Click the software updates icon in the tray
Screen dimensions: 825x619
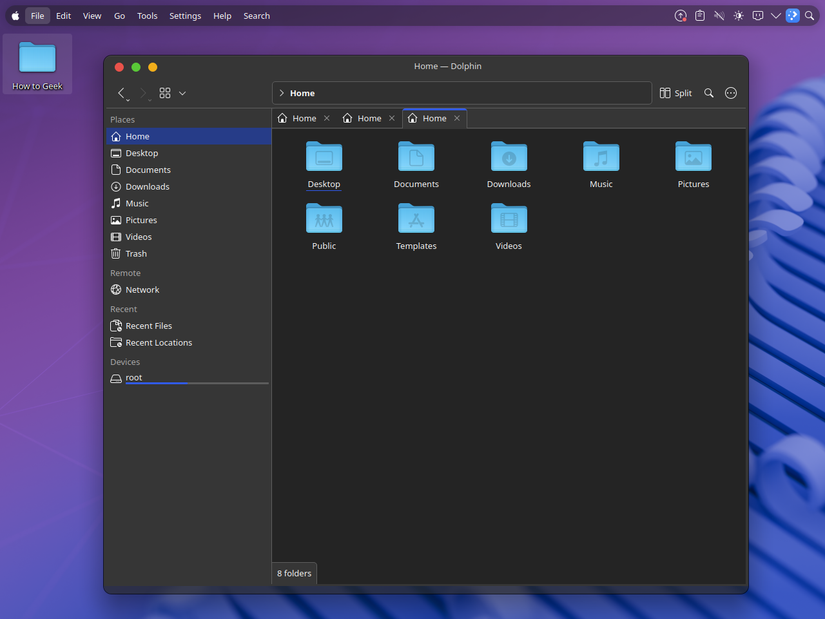680,15
